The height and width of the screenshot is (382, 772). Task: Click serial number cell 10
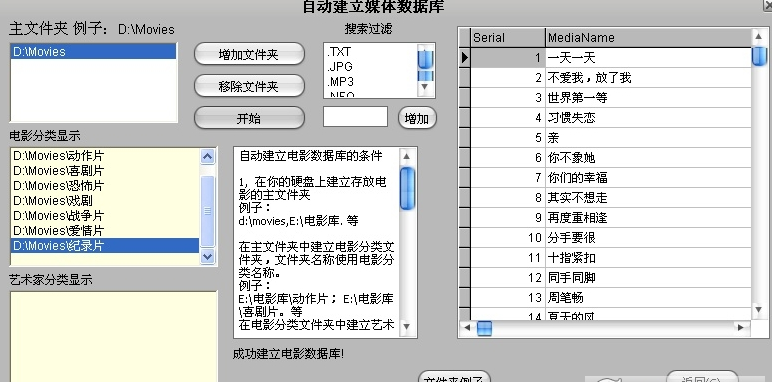(x=508, y=238)
